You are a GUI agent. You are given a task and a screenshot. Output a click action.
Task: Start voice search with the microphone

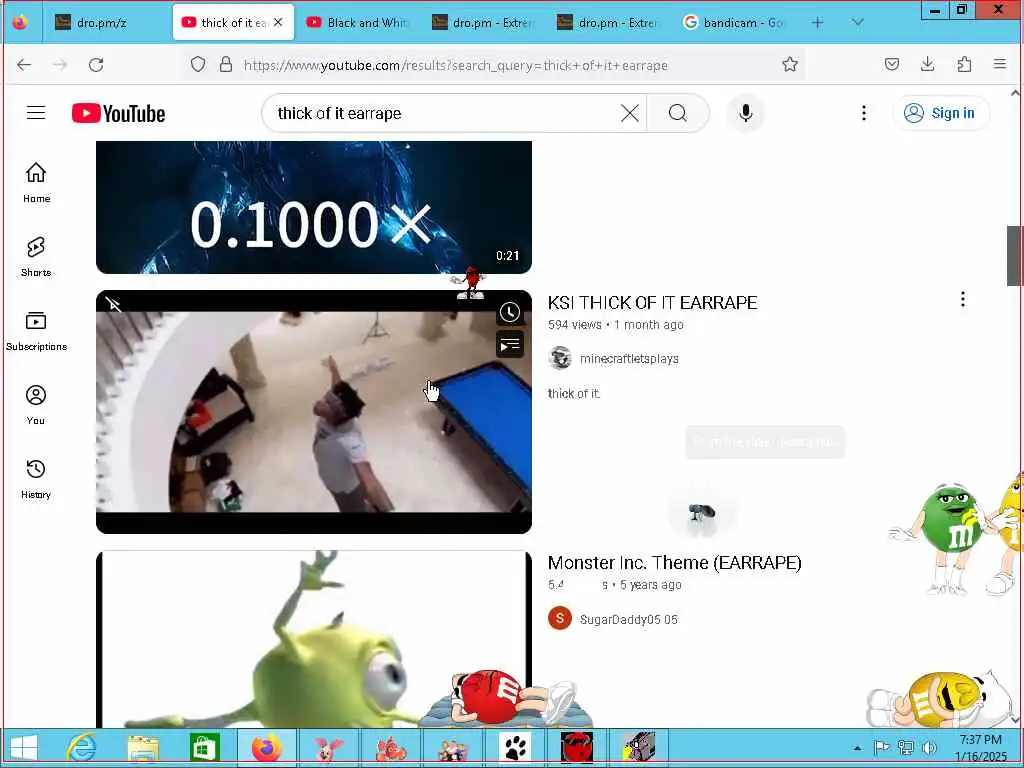point(745,113)
